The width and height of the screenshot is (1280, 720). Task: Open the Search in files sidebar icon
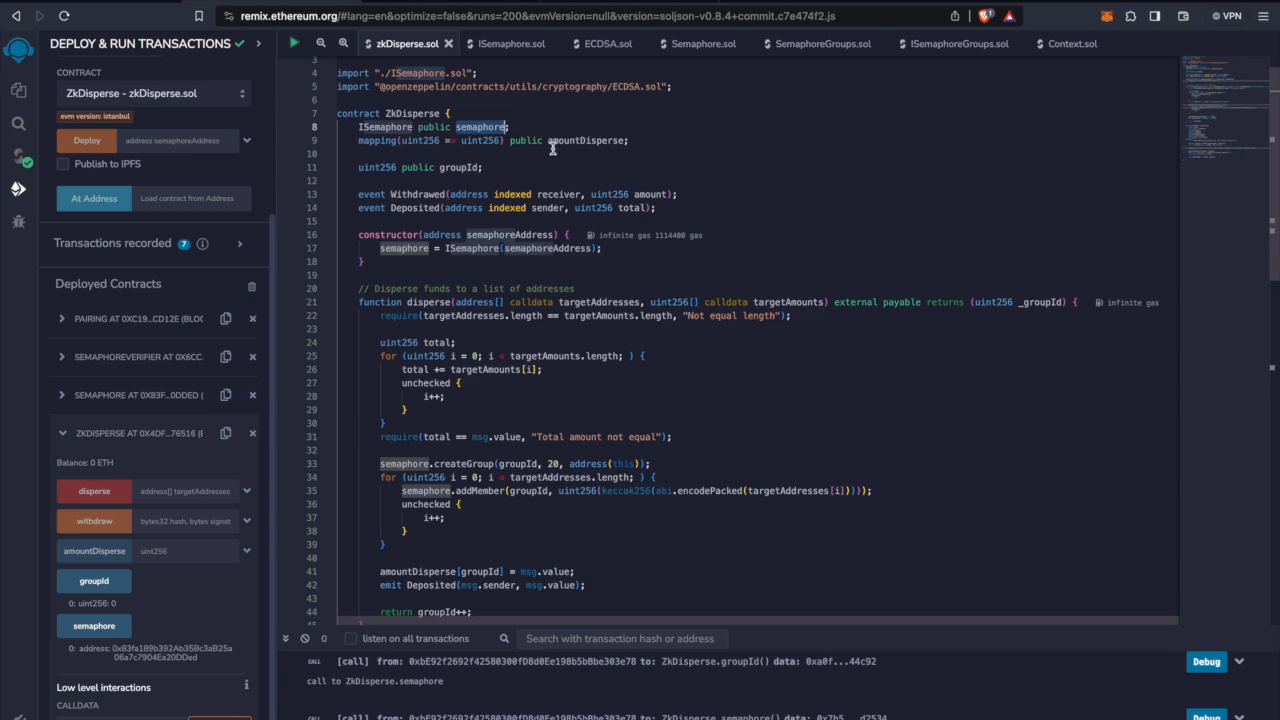pyautogui.click(x=18, y=124)
